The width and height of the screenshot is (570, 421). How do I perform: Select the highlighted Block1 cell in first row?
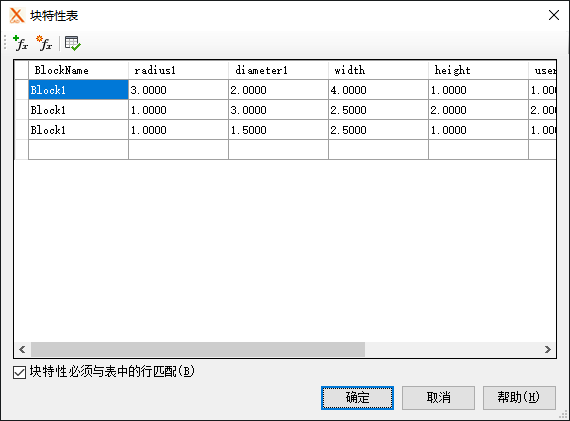(x=78, y=90)
